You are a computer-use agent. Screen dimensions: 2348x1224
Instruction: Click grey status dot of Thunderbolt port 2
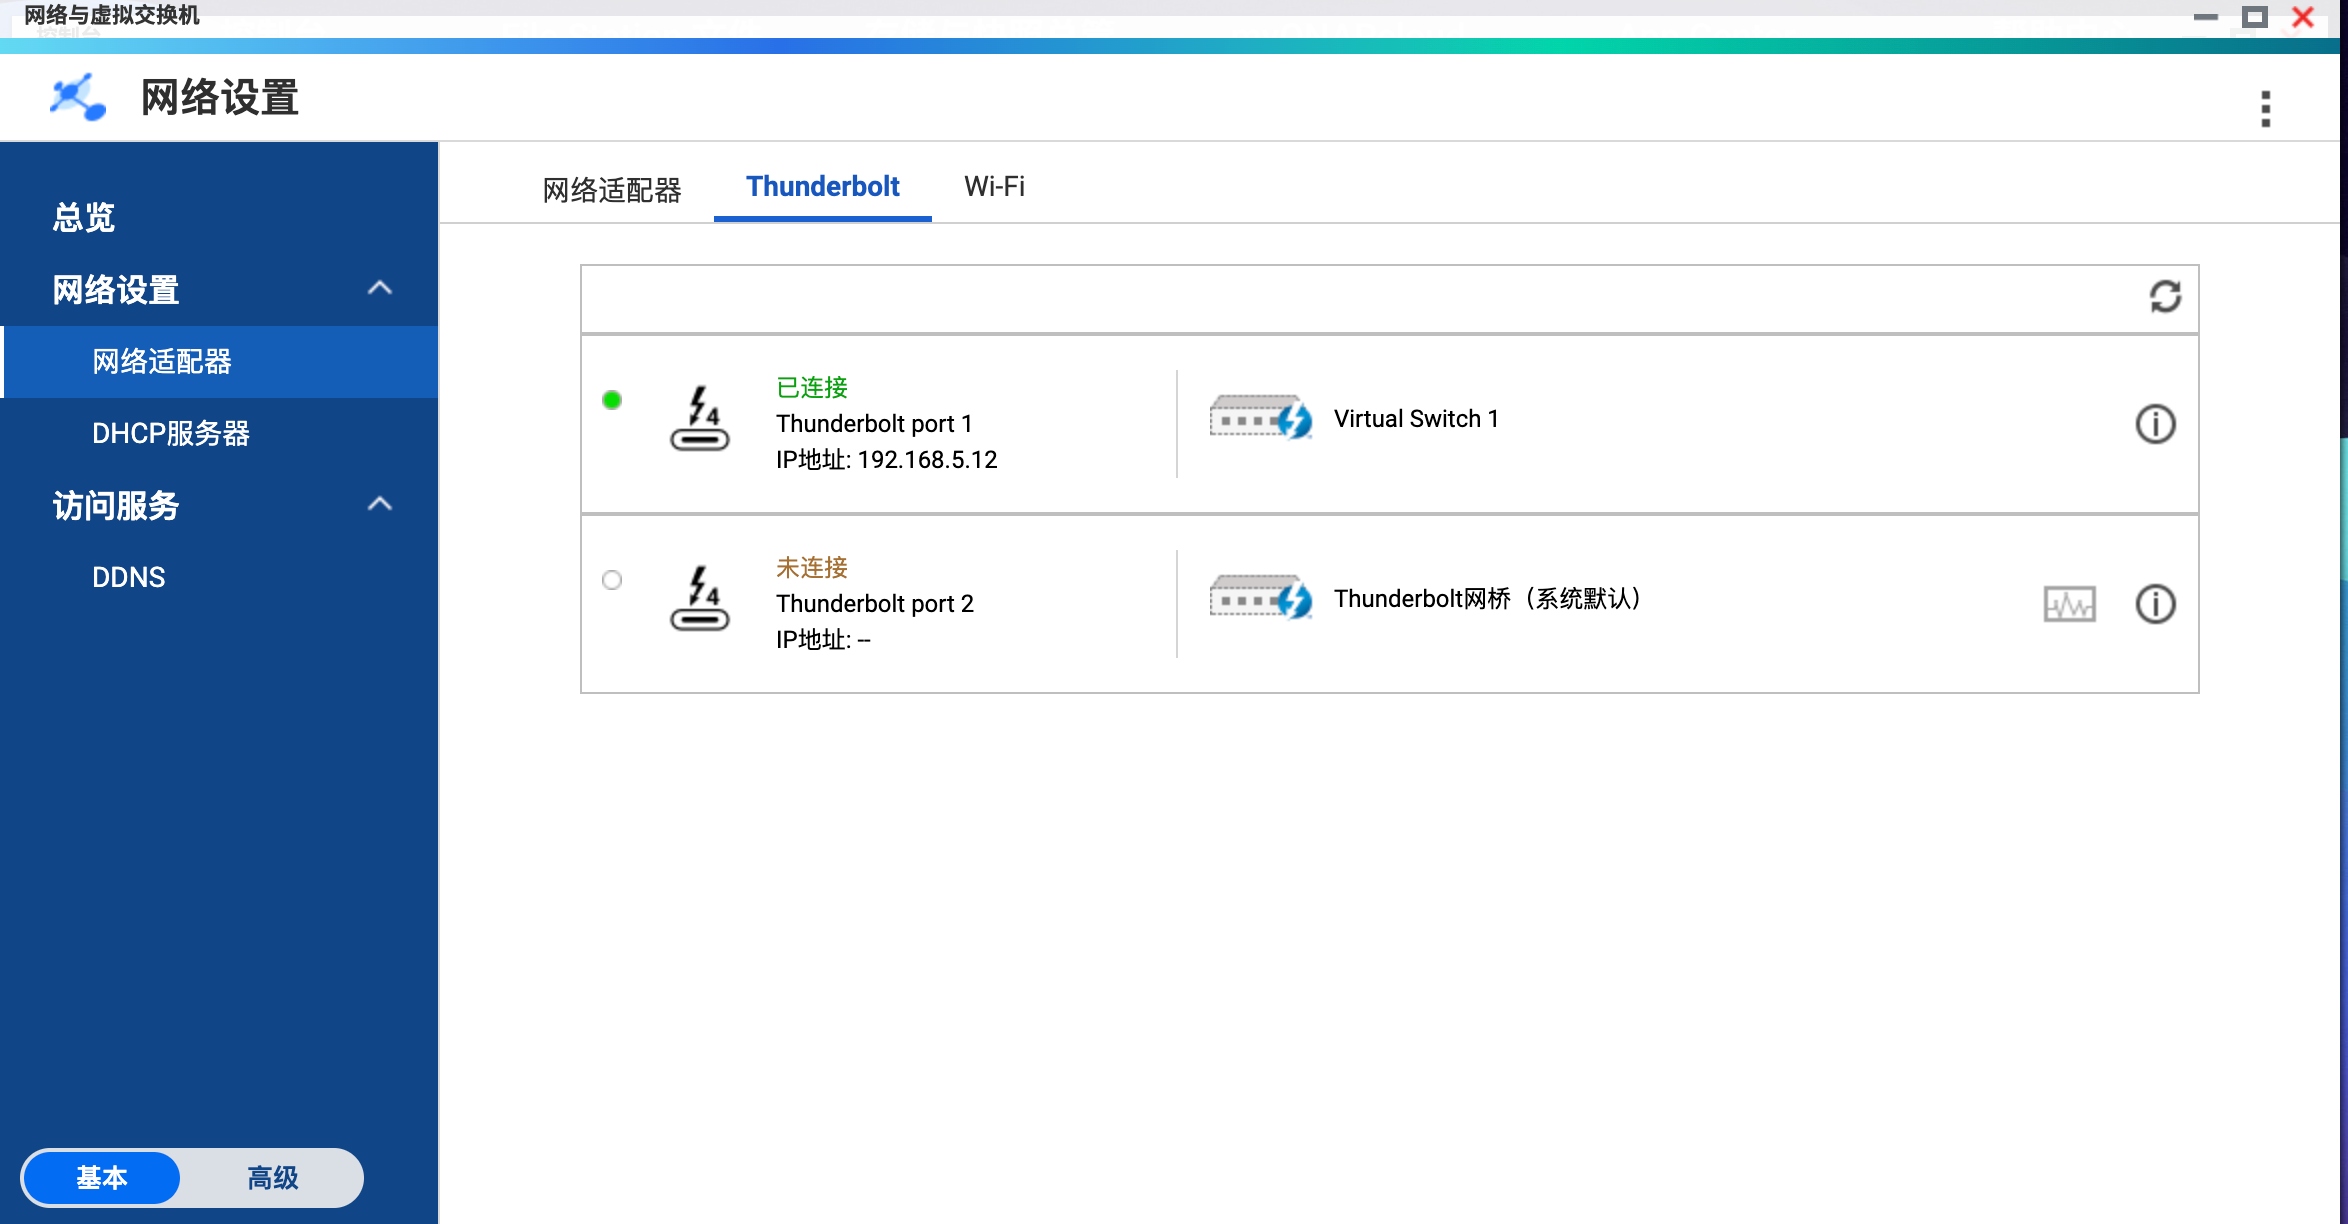click(x=612, y=580)
